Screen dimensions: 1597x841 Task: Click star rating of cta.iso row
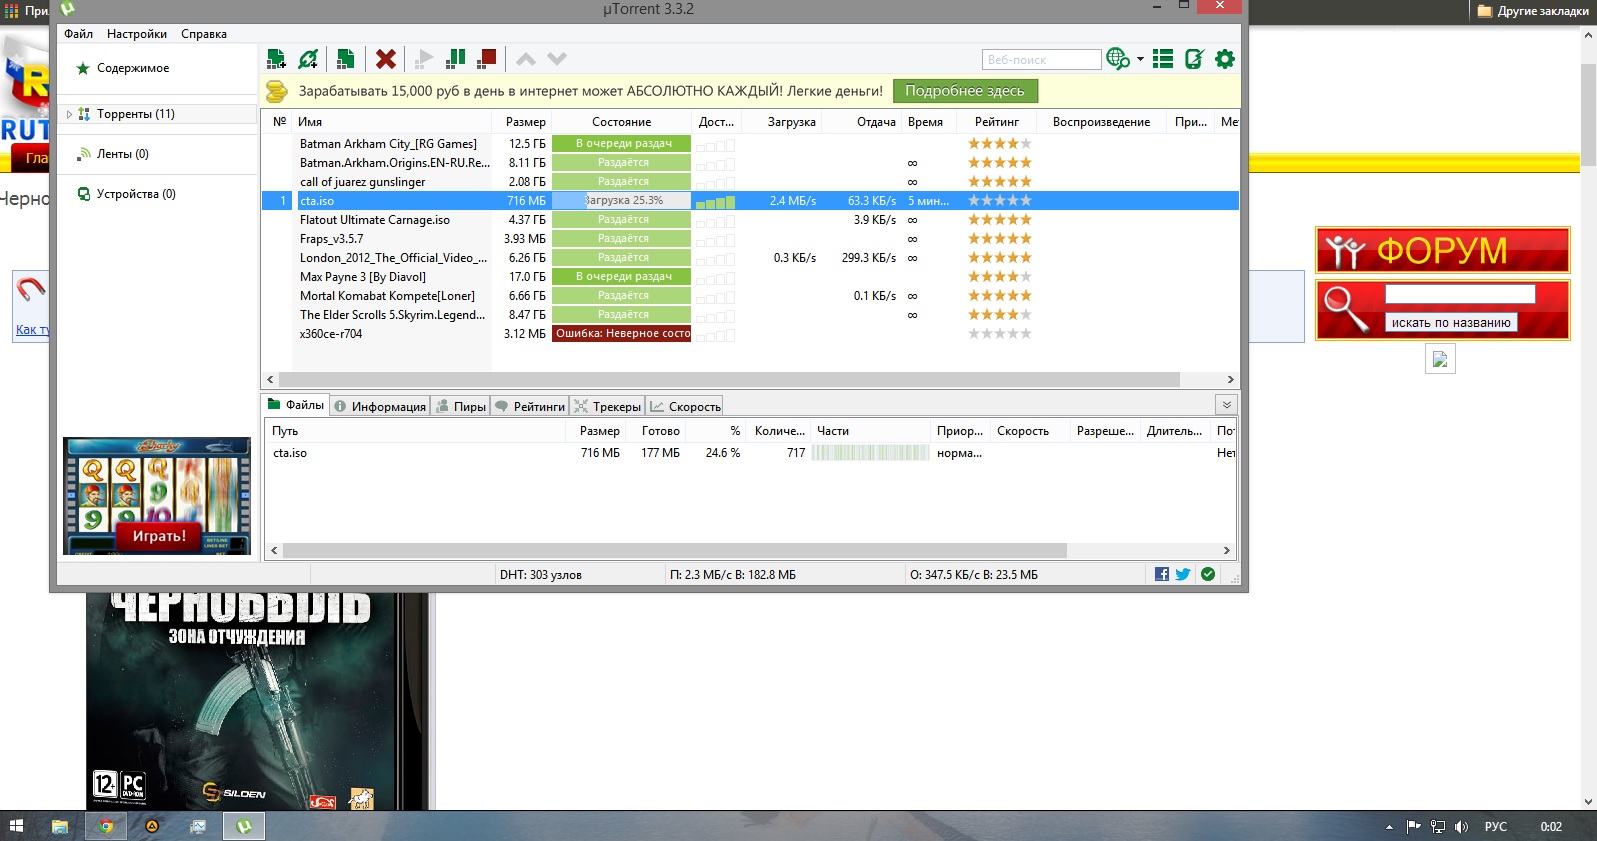click(x=999, y=201)
